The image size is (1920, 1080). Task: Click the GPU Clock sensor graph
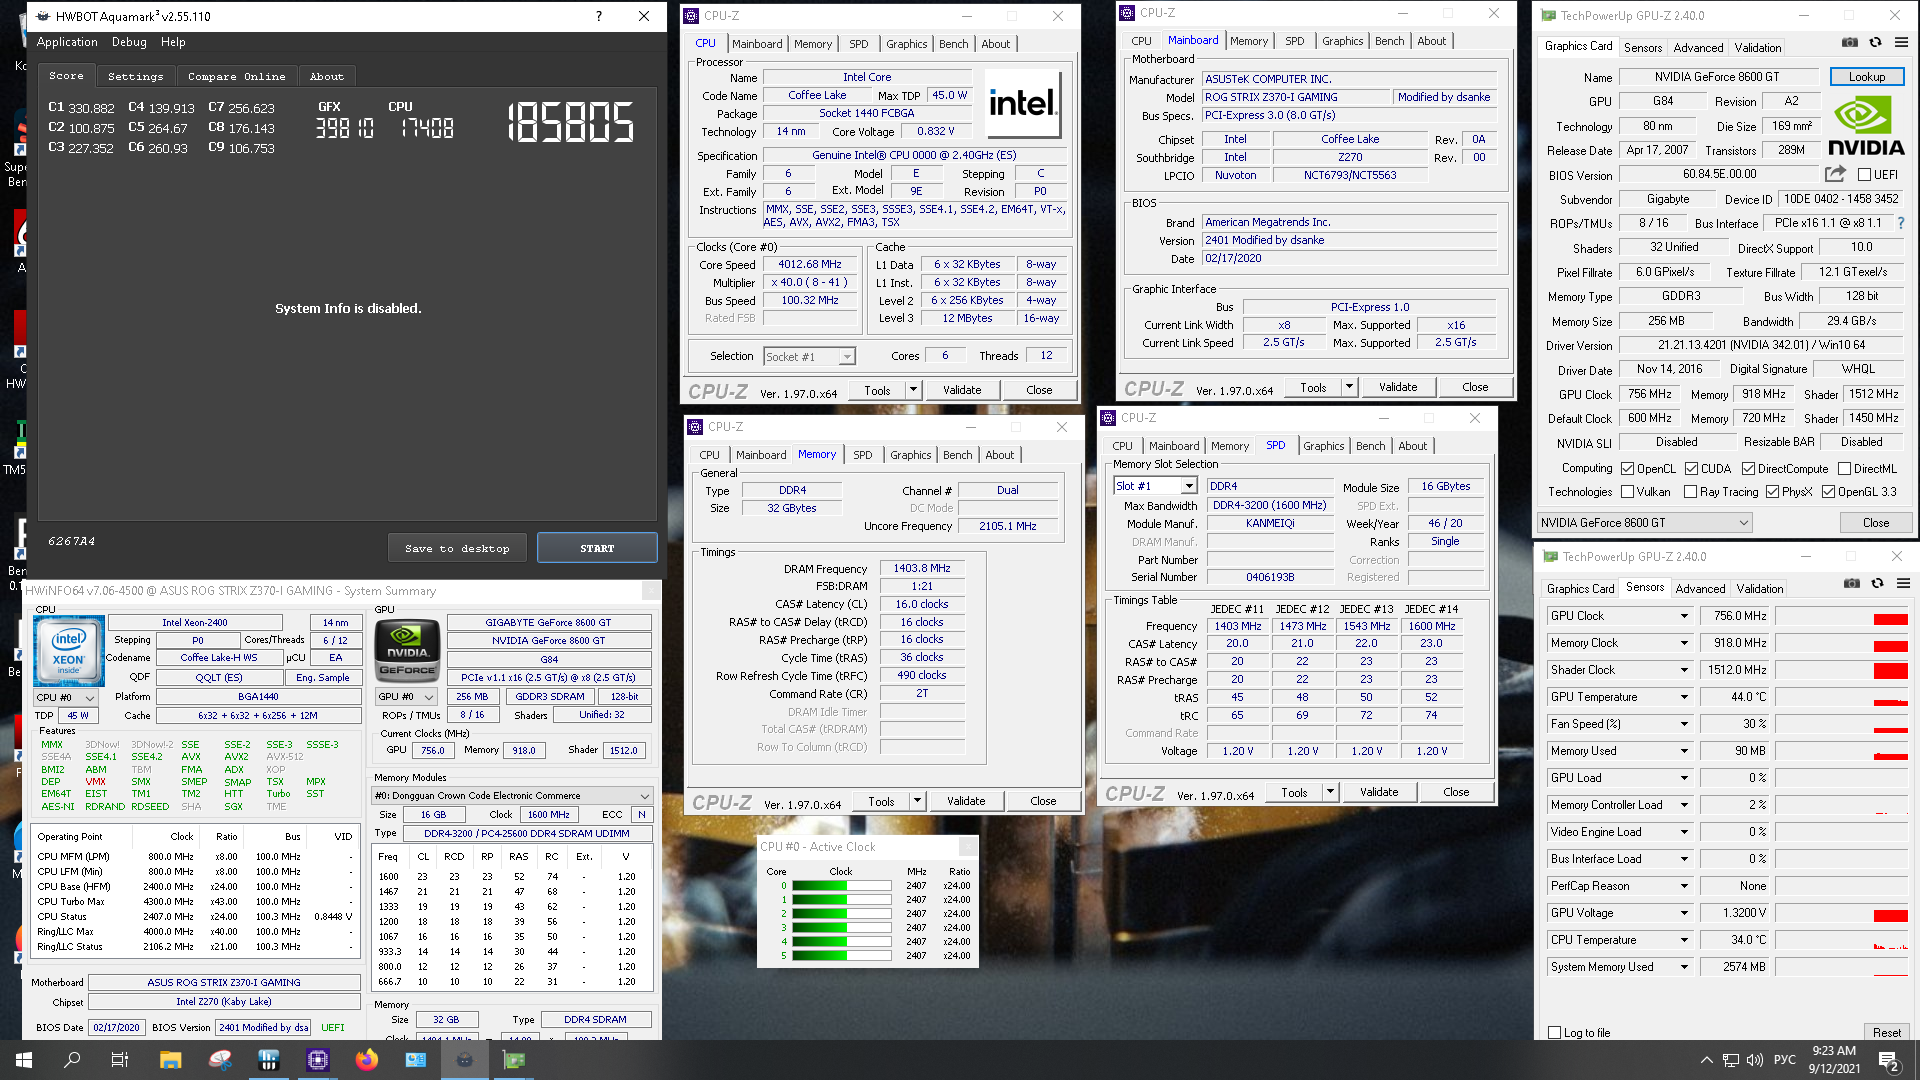[x=1841, y=616]
